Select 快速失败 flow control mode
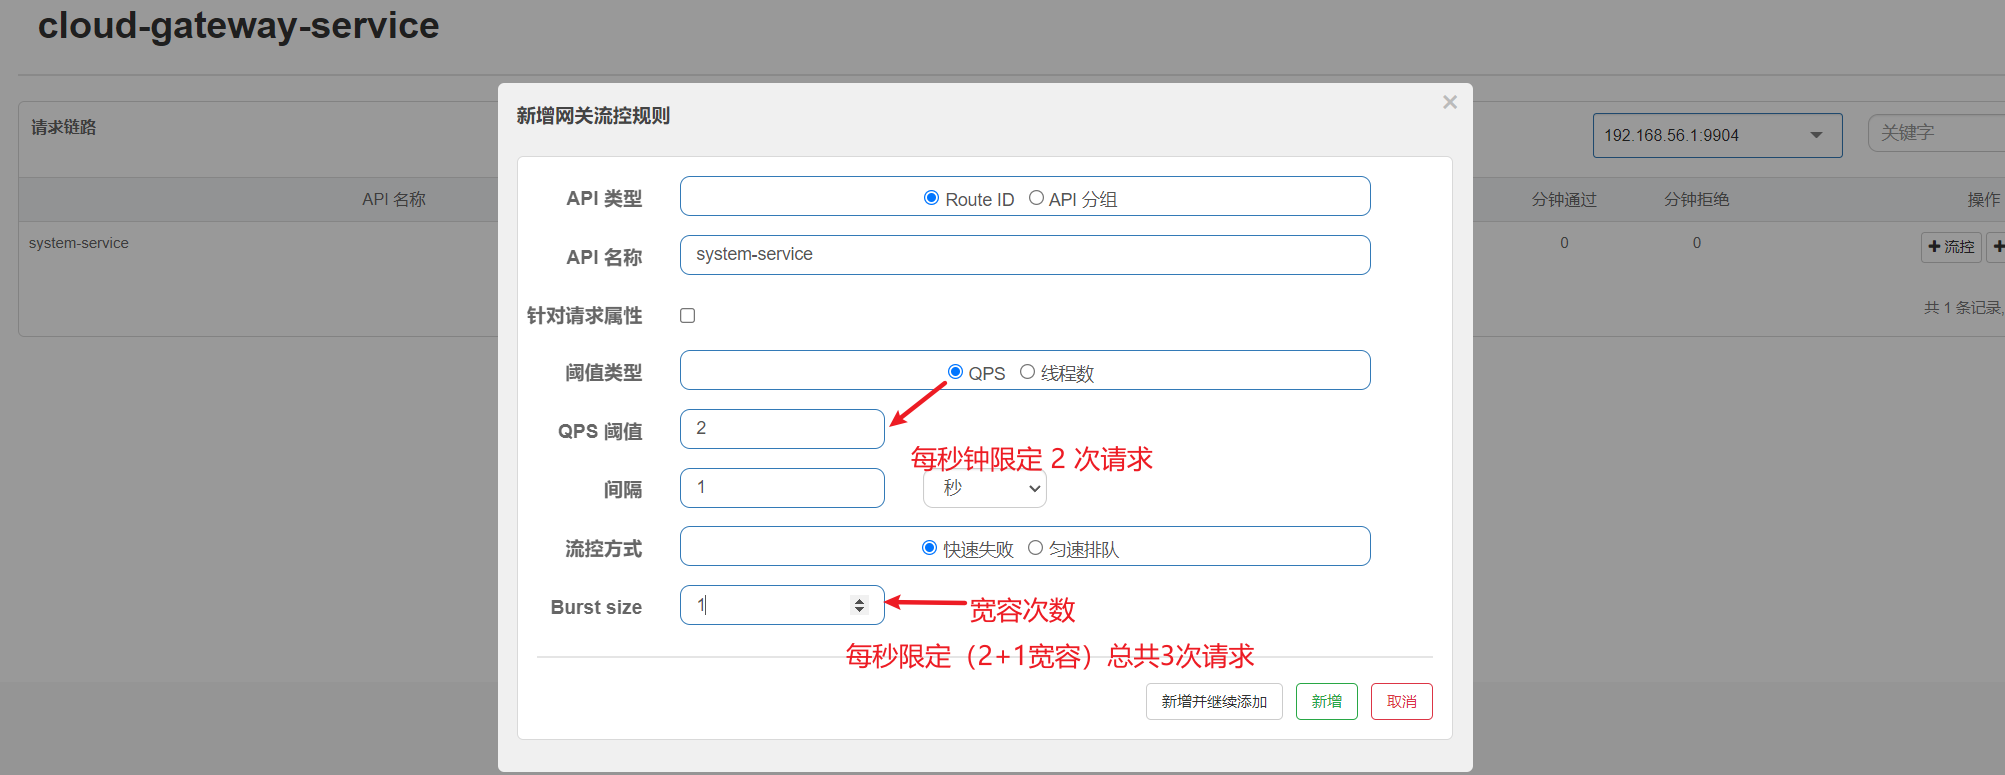 click(929, 548)
